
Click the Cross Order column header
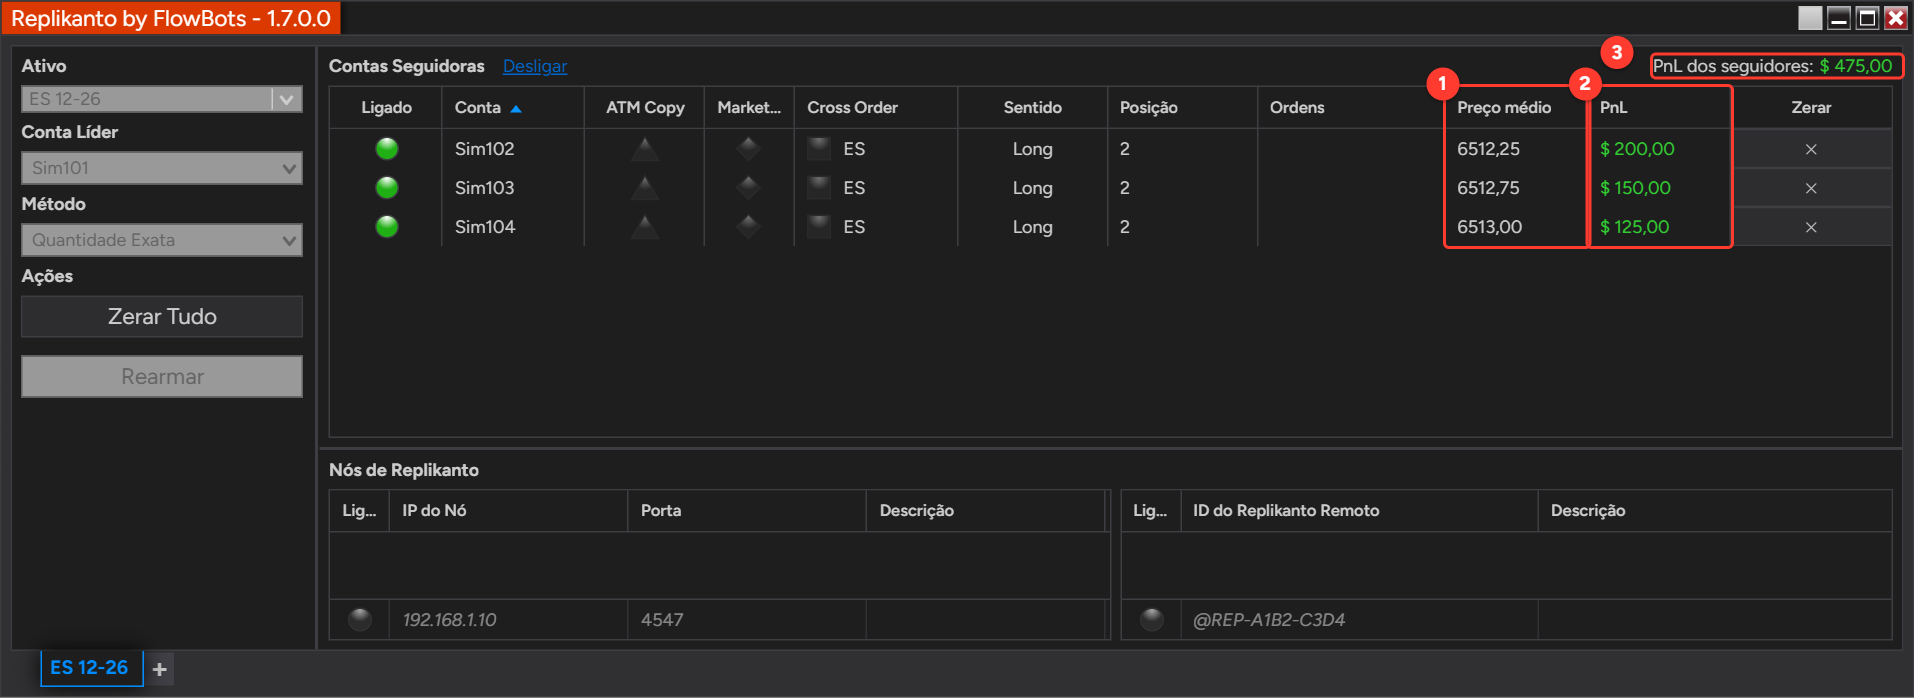click(876, 108)
